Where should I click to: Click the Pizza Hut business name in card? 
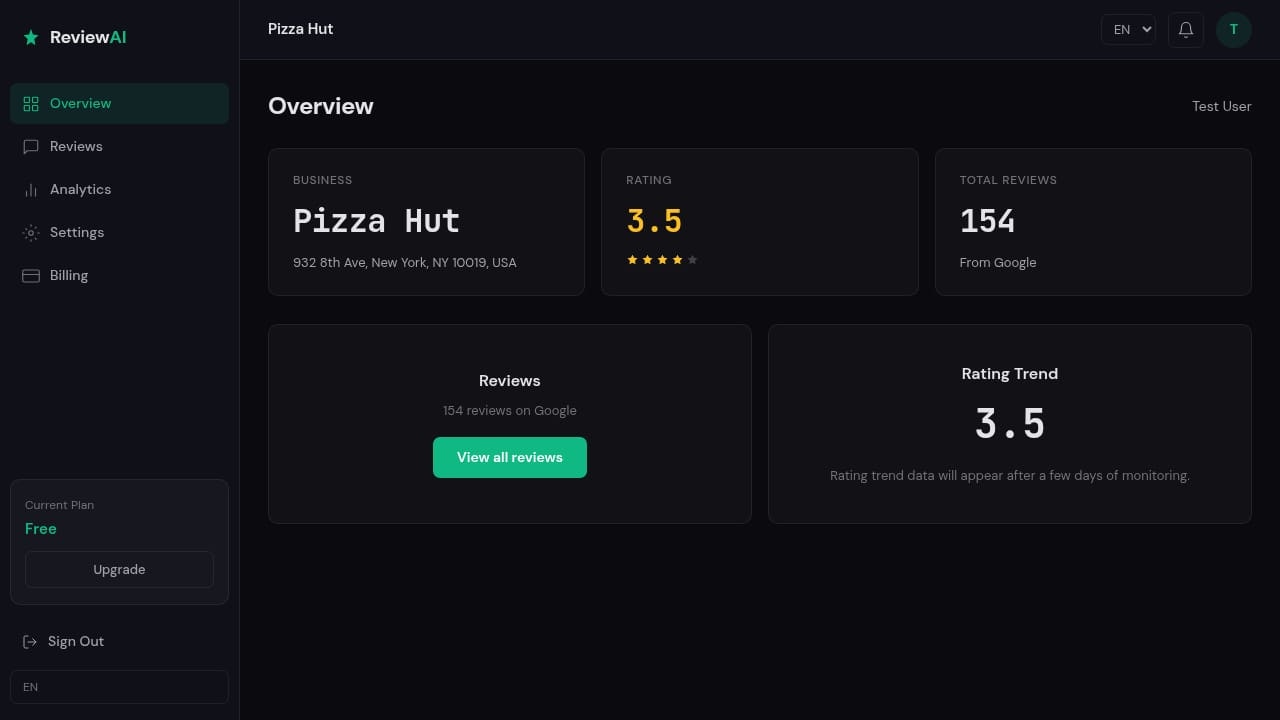(x=376, y=221)
